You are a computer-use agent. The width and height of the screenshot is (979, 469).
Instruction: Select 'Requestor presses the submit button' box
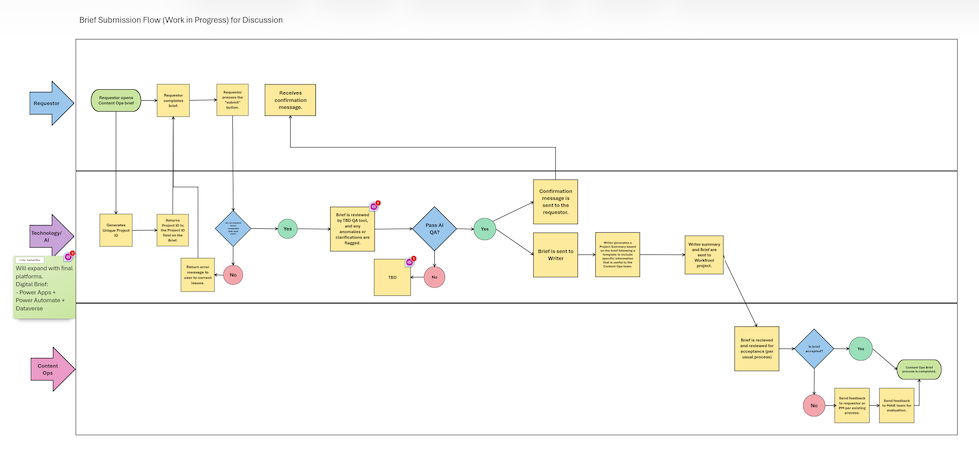pyautogui.click(x=232, y=100)
